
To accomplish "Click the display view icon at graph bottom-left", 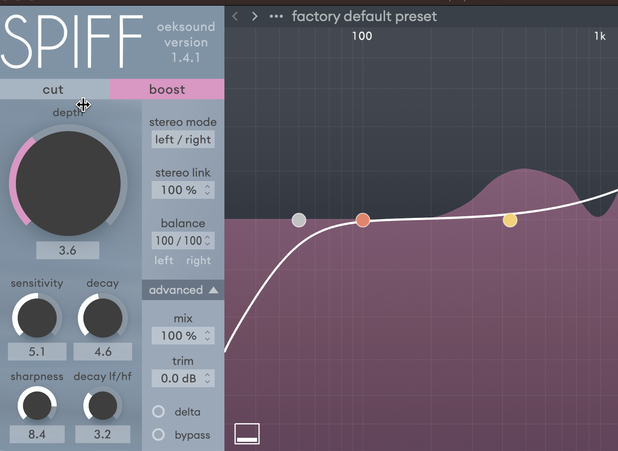I will [x=247, y=433].
